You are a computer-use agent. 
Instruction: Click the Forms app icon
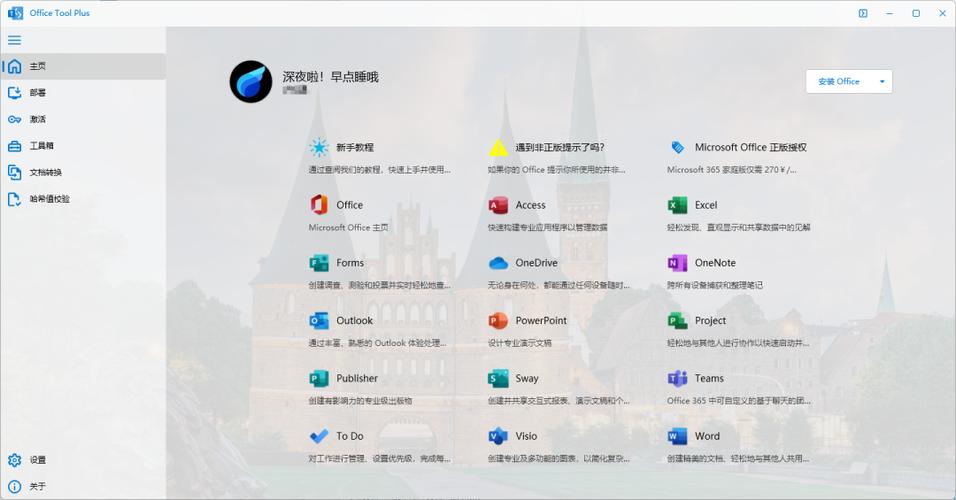(x=318, y=263)
